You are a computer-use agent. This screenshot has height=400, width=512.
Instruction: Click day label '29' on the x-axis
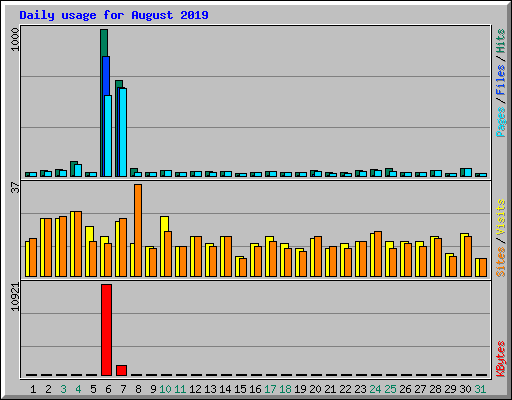(450, 389)
